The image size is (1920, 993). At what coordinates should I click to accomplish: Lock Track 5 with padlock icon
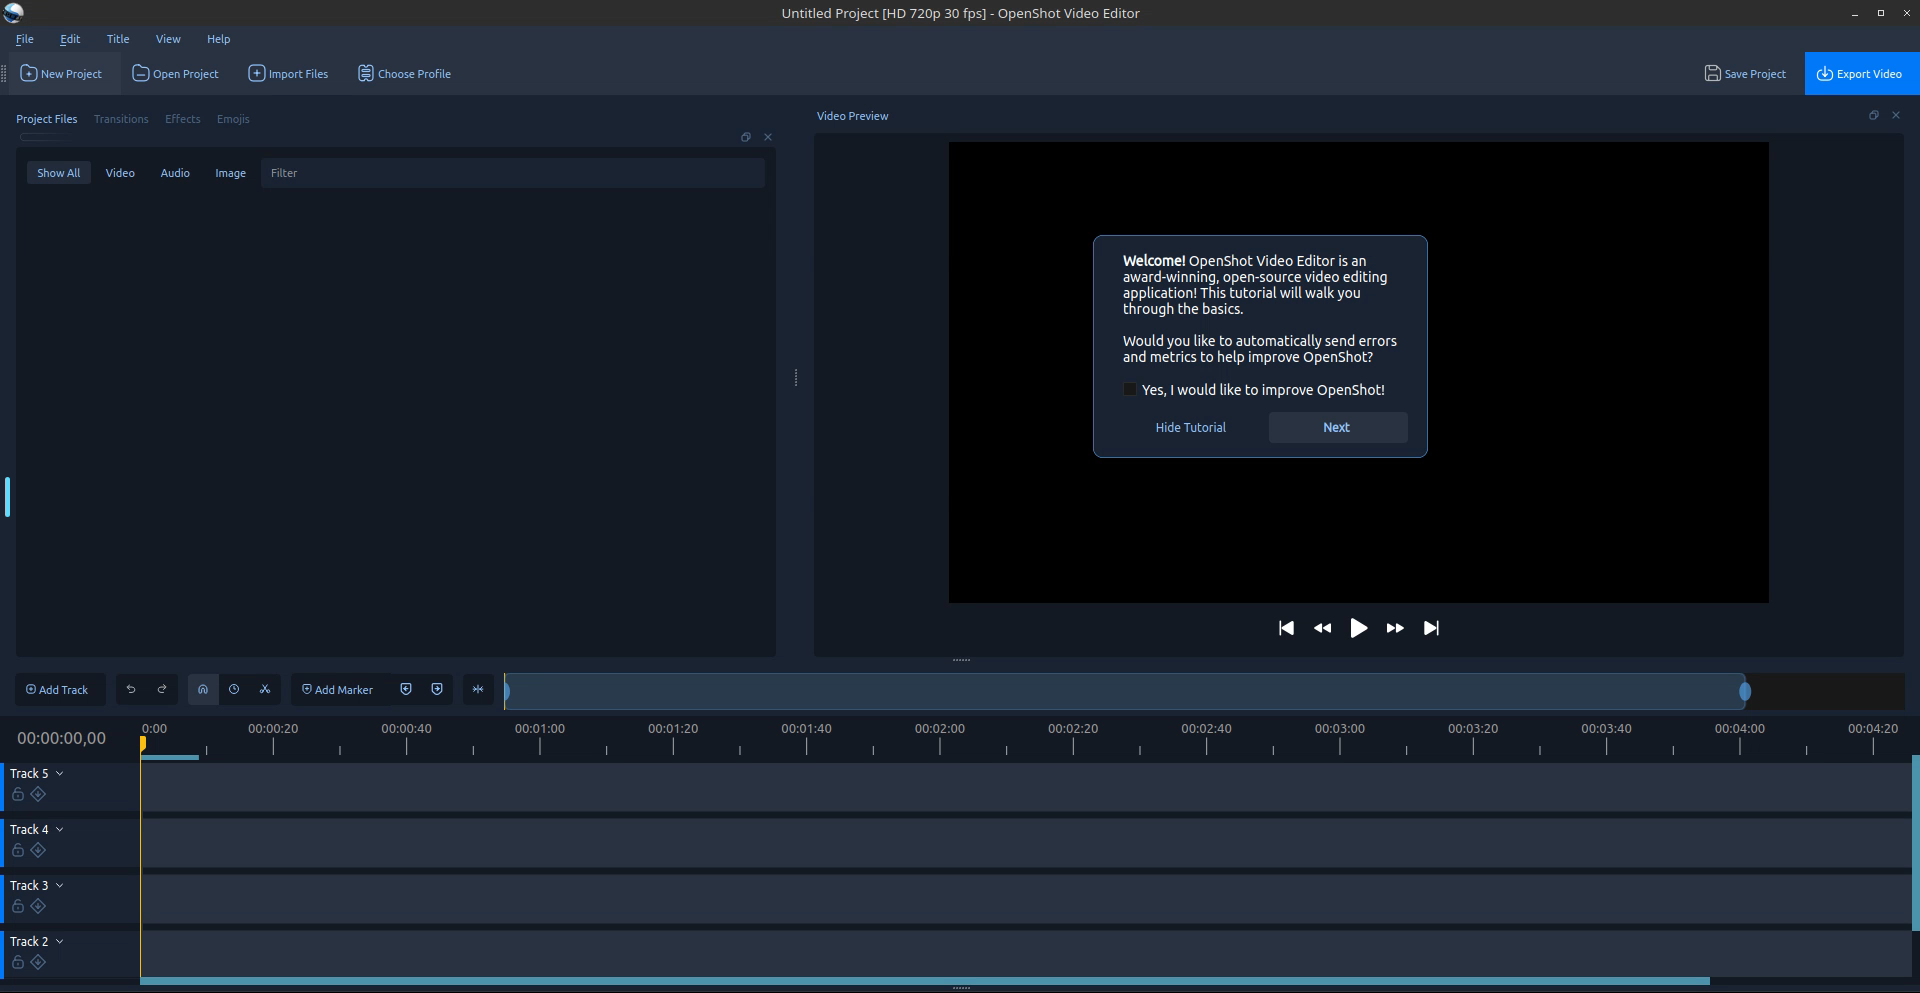coord(18,794)
